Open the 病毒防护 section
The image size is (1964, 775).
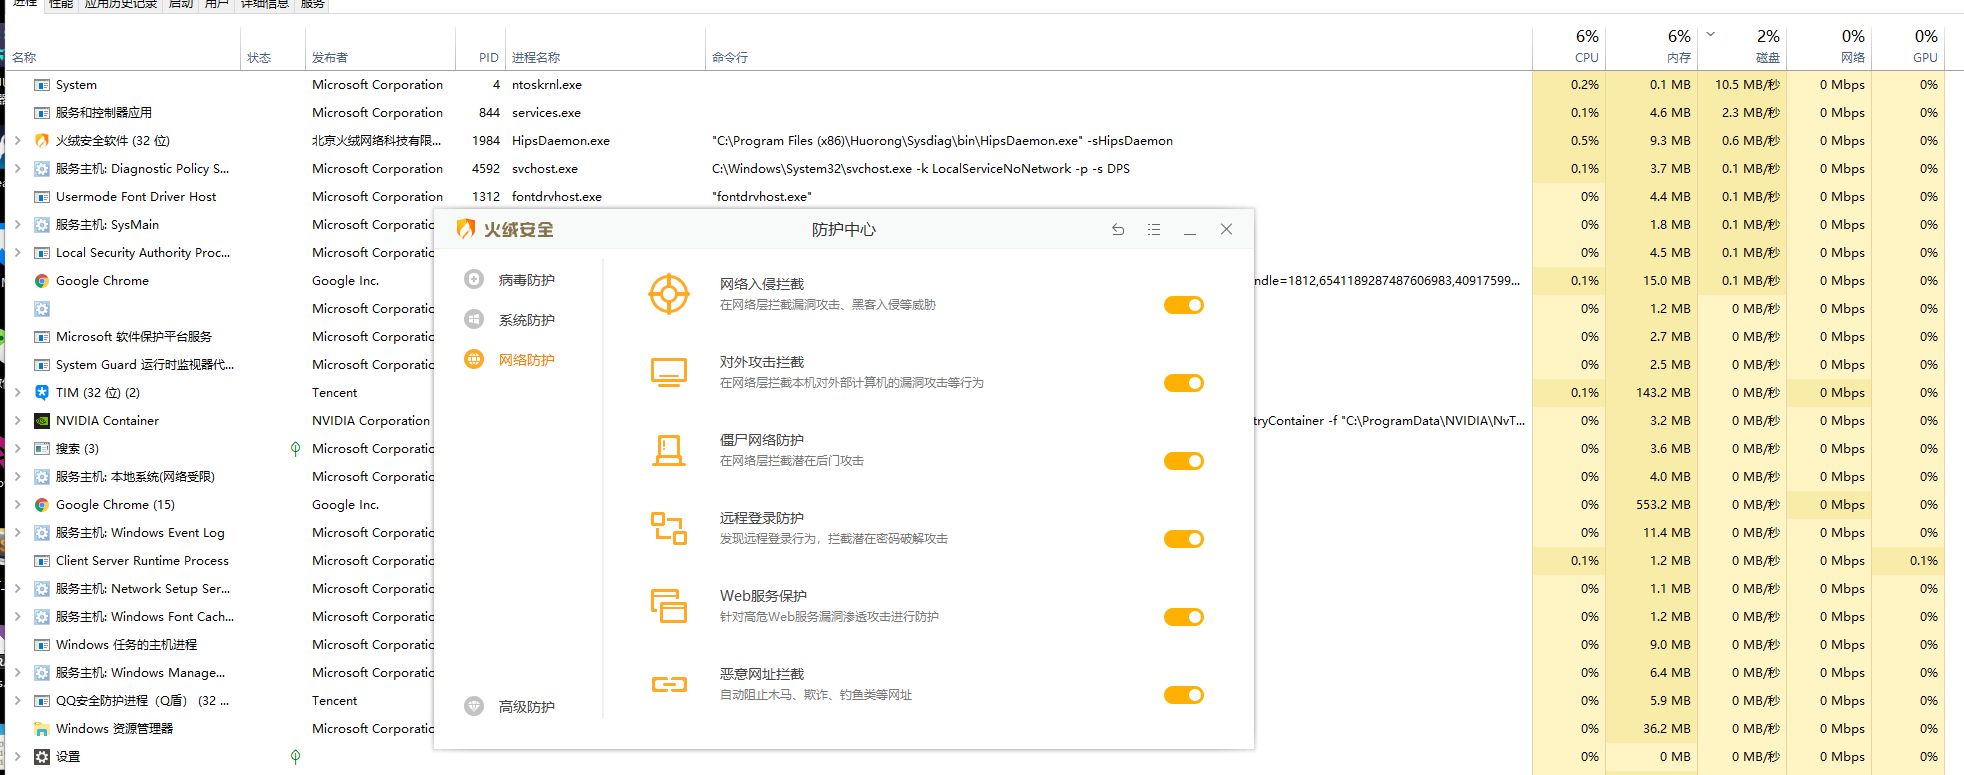point(527,280)
